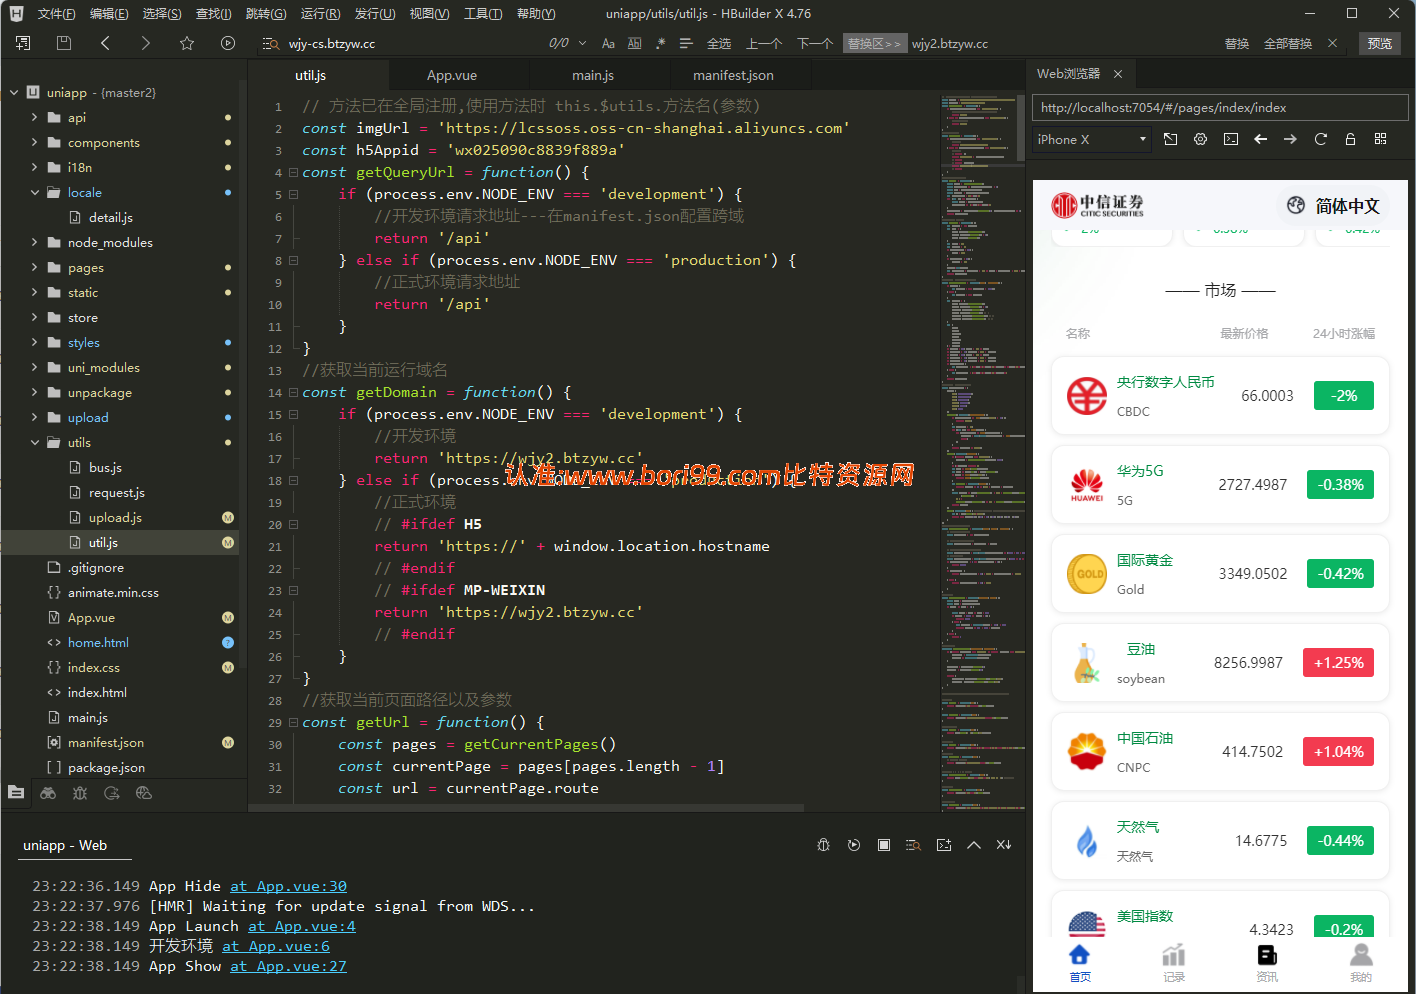Image resolution: width=1416 pixels, height=994 pixels.
Task: Clear console with the X-arrow icon
Action: [1003, 845]
